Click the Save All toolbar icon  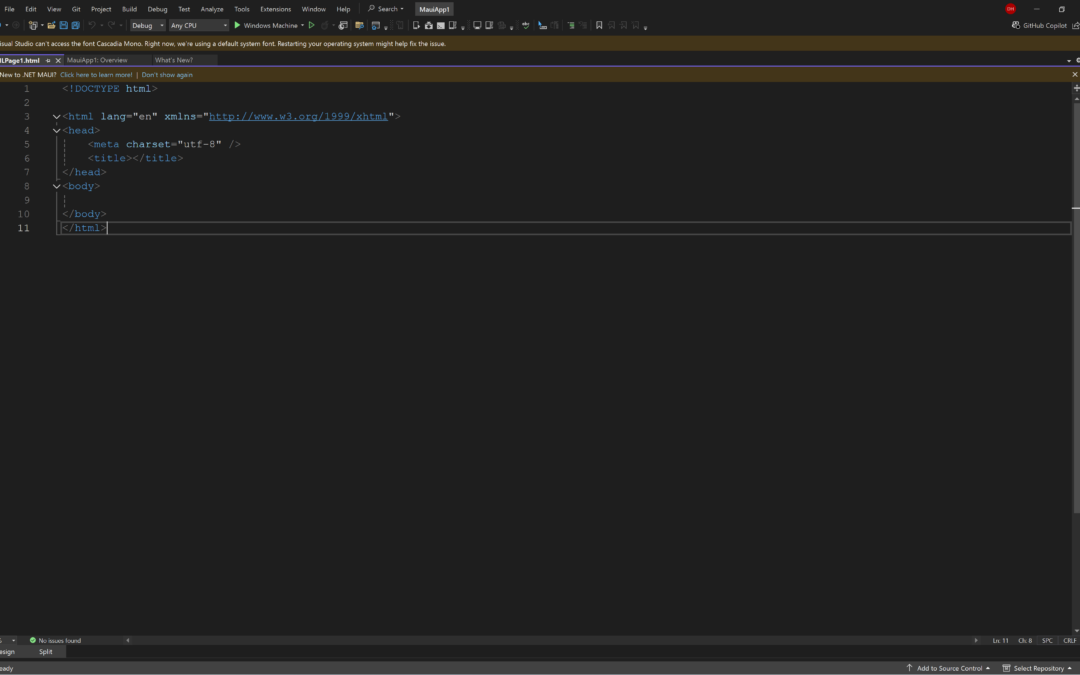point(76,25)
